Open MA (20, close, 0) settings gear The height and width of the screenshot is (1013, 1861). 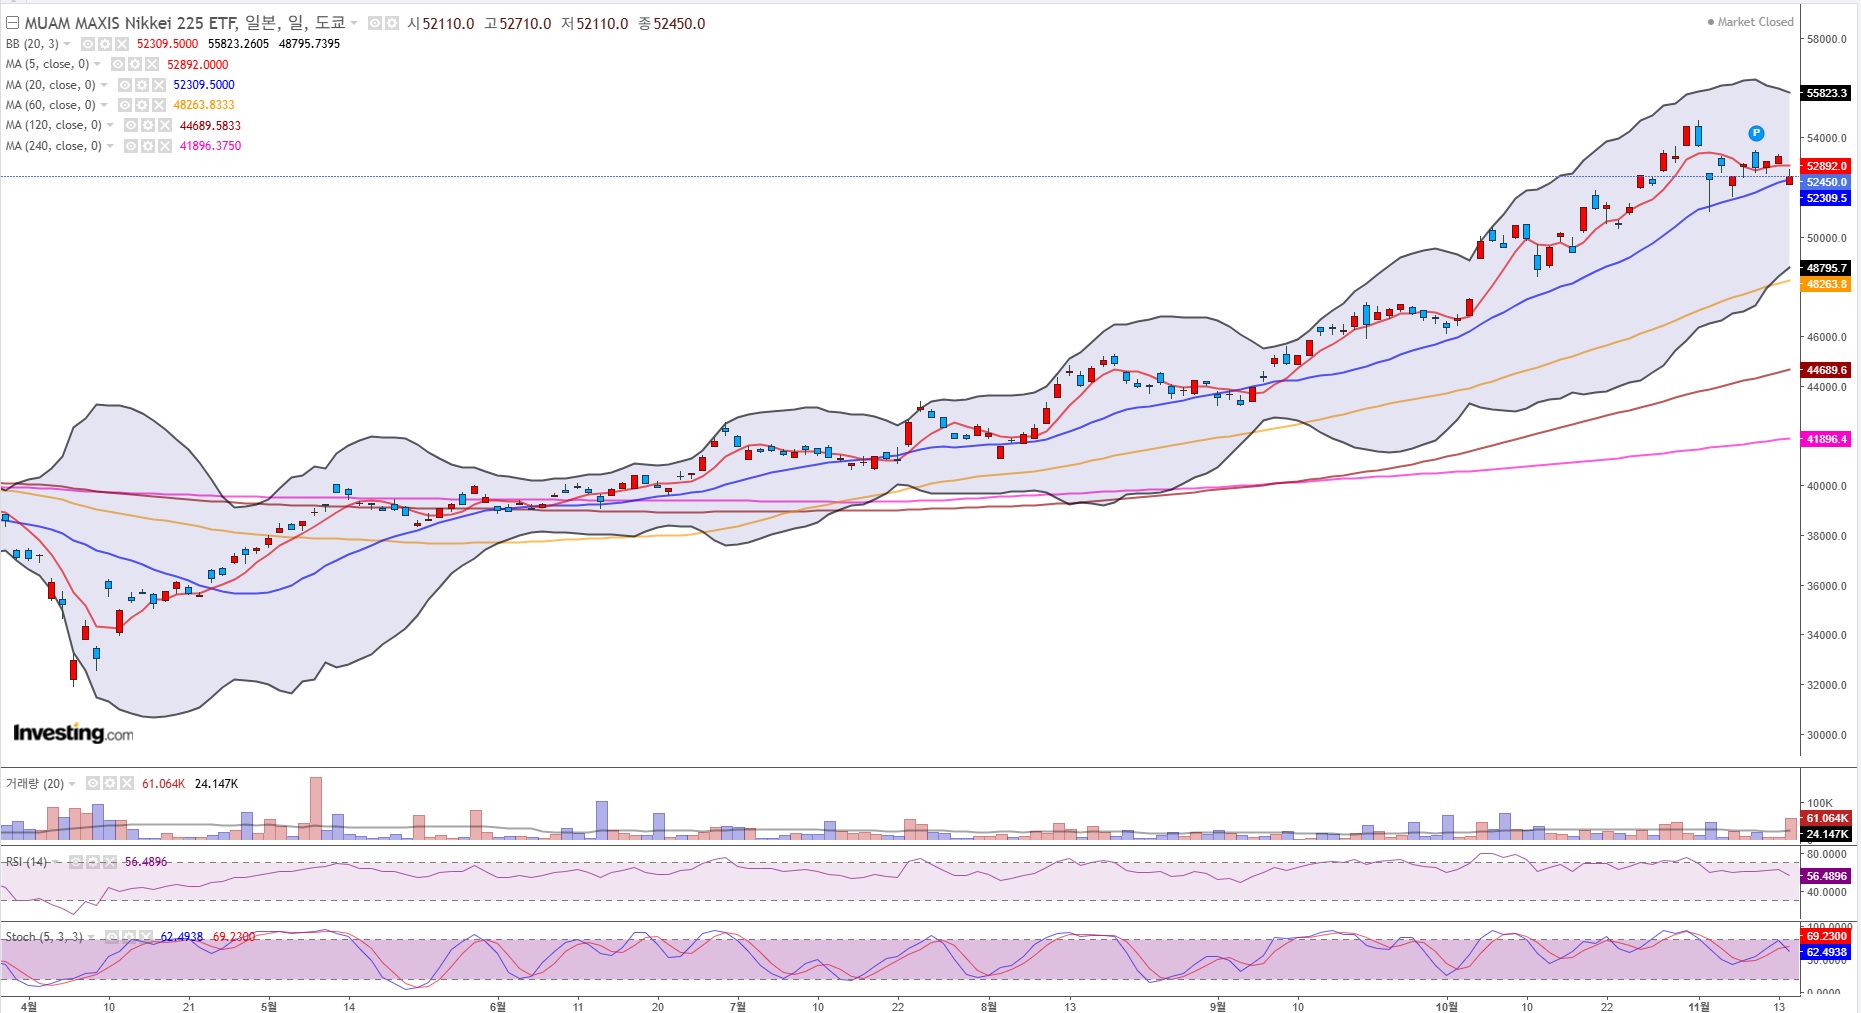(x=142, y=85)
